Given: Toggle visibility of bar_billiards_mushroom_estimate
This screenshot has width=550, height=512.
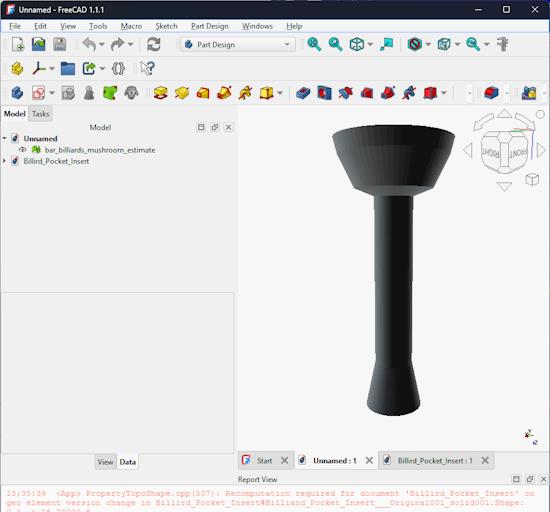Looking at the screenshot, I should click(x=22, y=150).
